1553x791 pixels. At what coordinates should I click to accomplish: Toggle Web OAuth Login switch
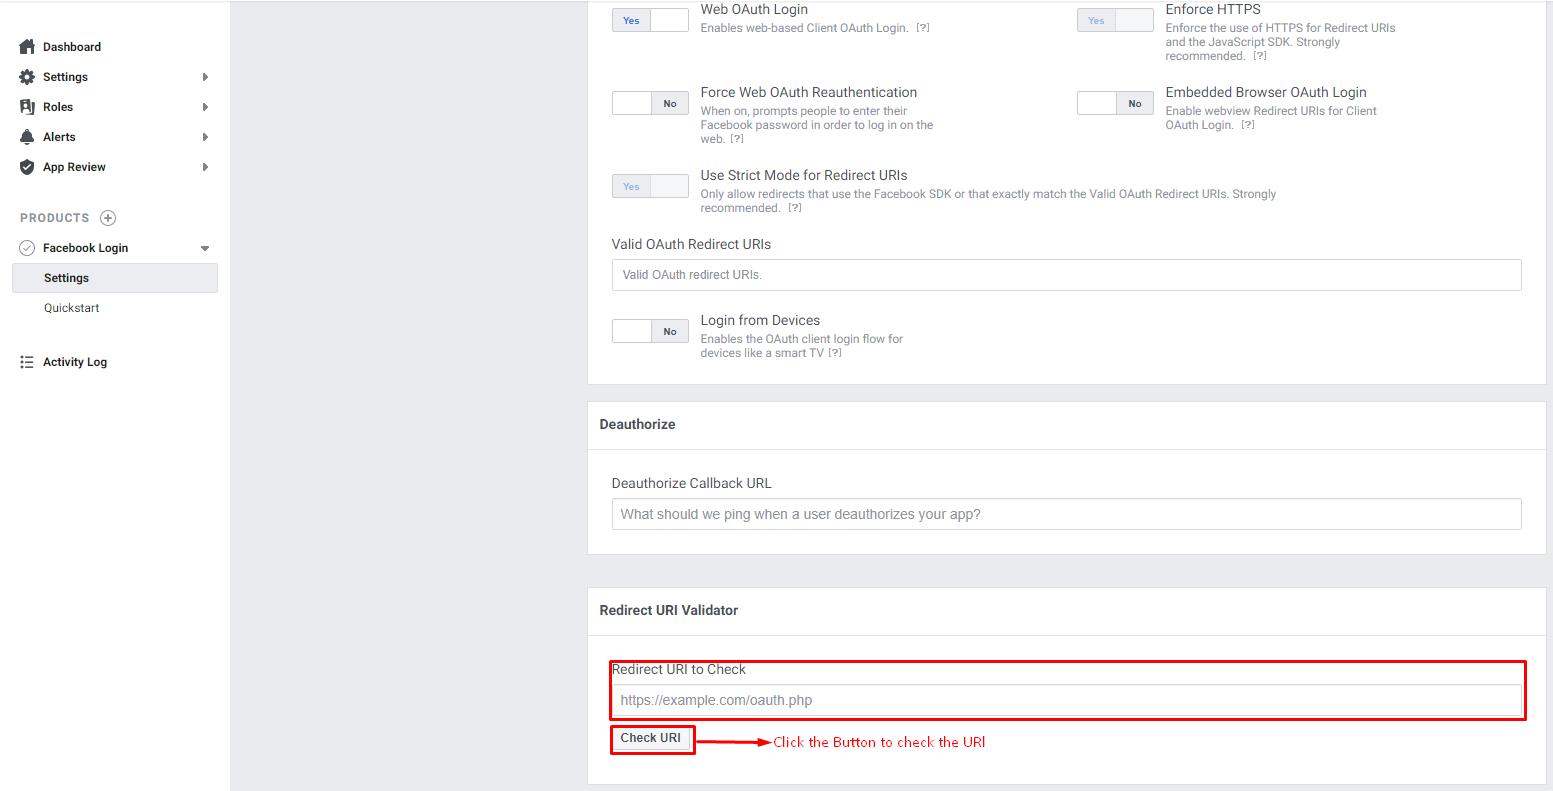[x=650, y=20]
